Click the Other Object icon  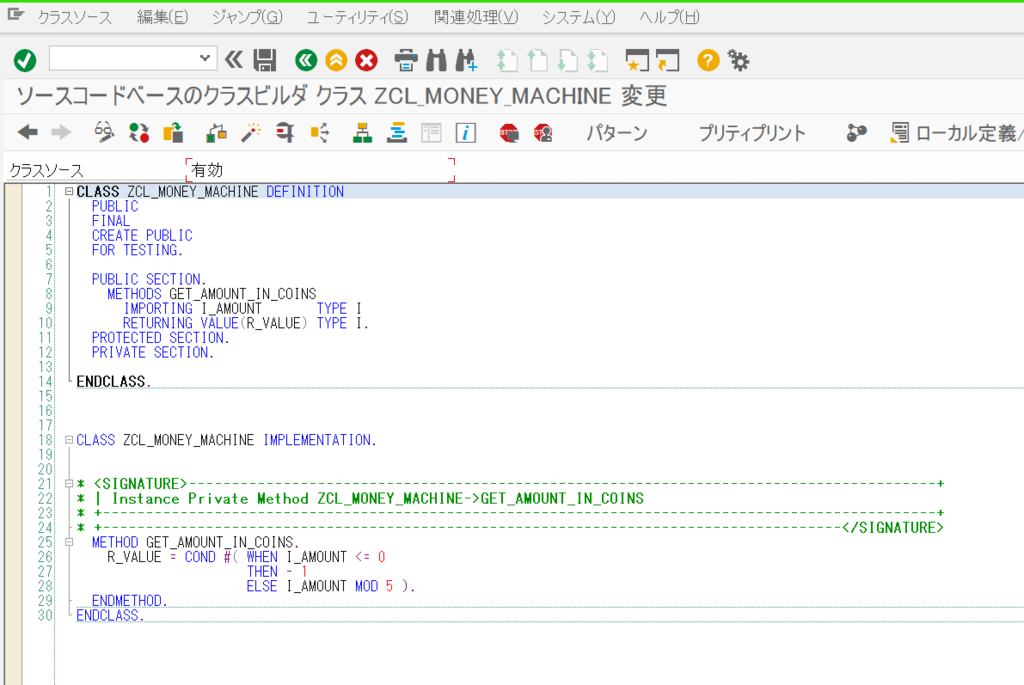[173, 133]
